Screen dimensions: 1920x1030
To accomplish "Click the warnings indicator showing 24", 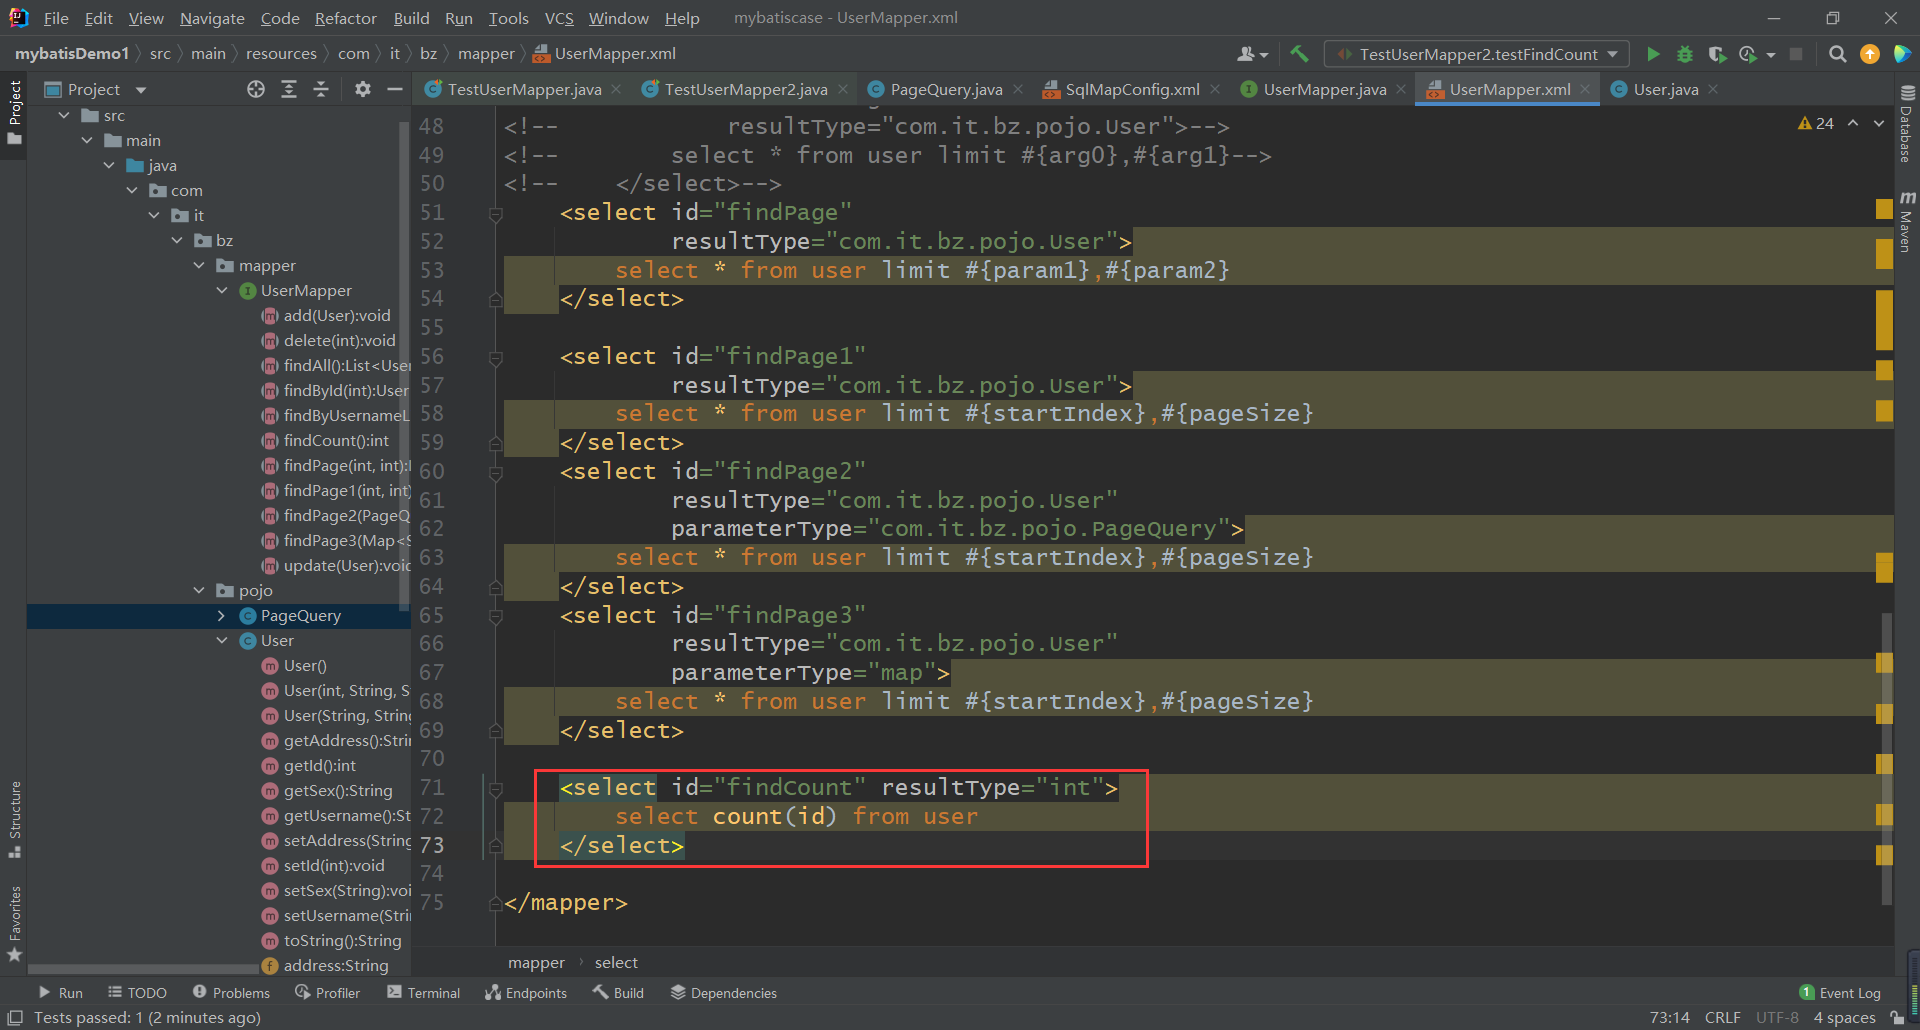I will [1816, 123].
